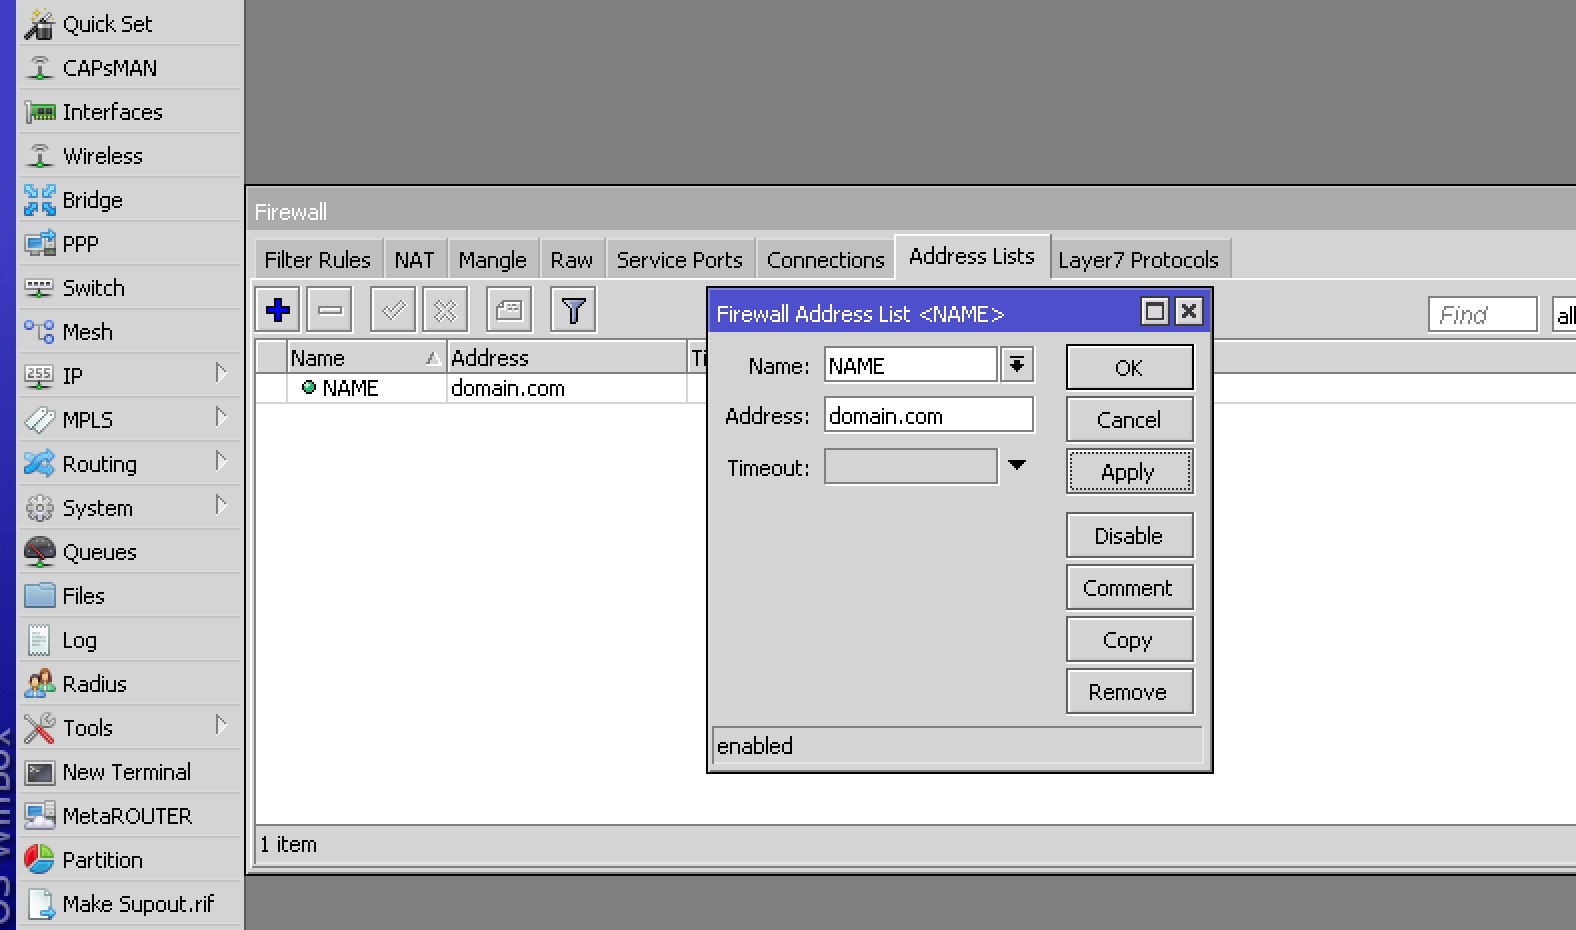
Task: Close the Firewall Address List dialog
Action: coord(1188,311)
